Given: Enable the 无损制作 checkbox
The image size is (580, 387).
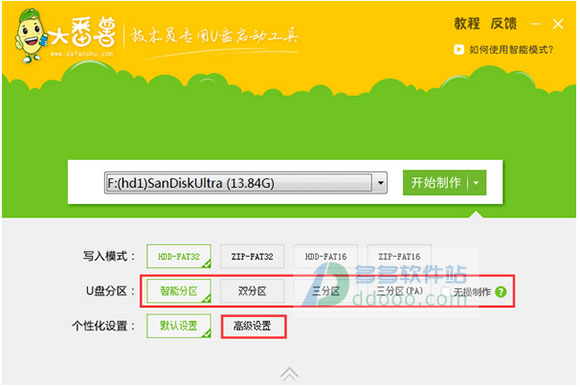Looking at the screenshot, I should [446, 291].
